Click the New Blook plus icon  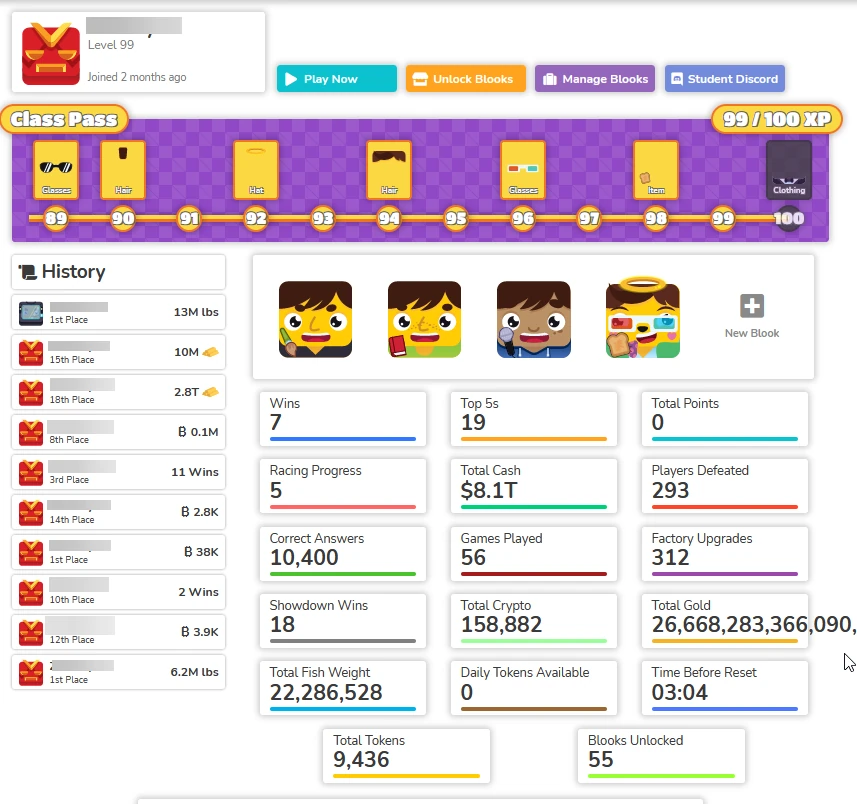(x=751, y=306)
